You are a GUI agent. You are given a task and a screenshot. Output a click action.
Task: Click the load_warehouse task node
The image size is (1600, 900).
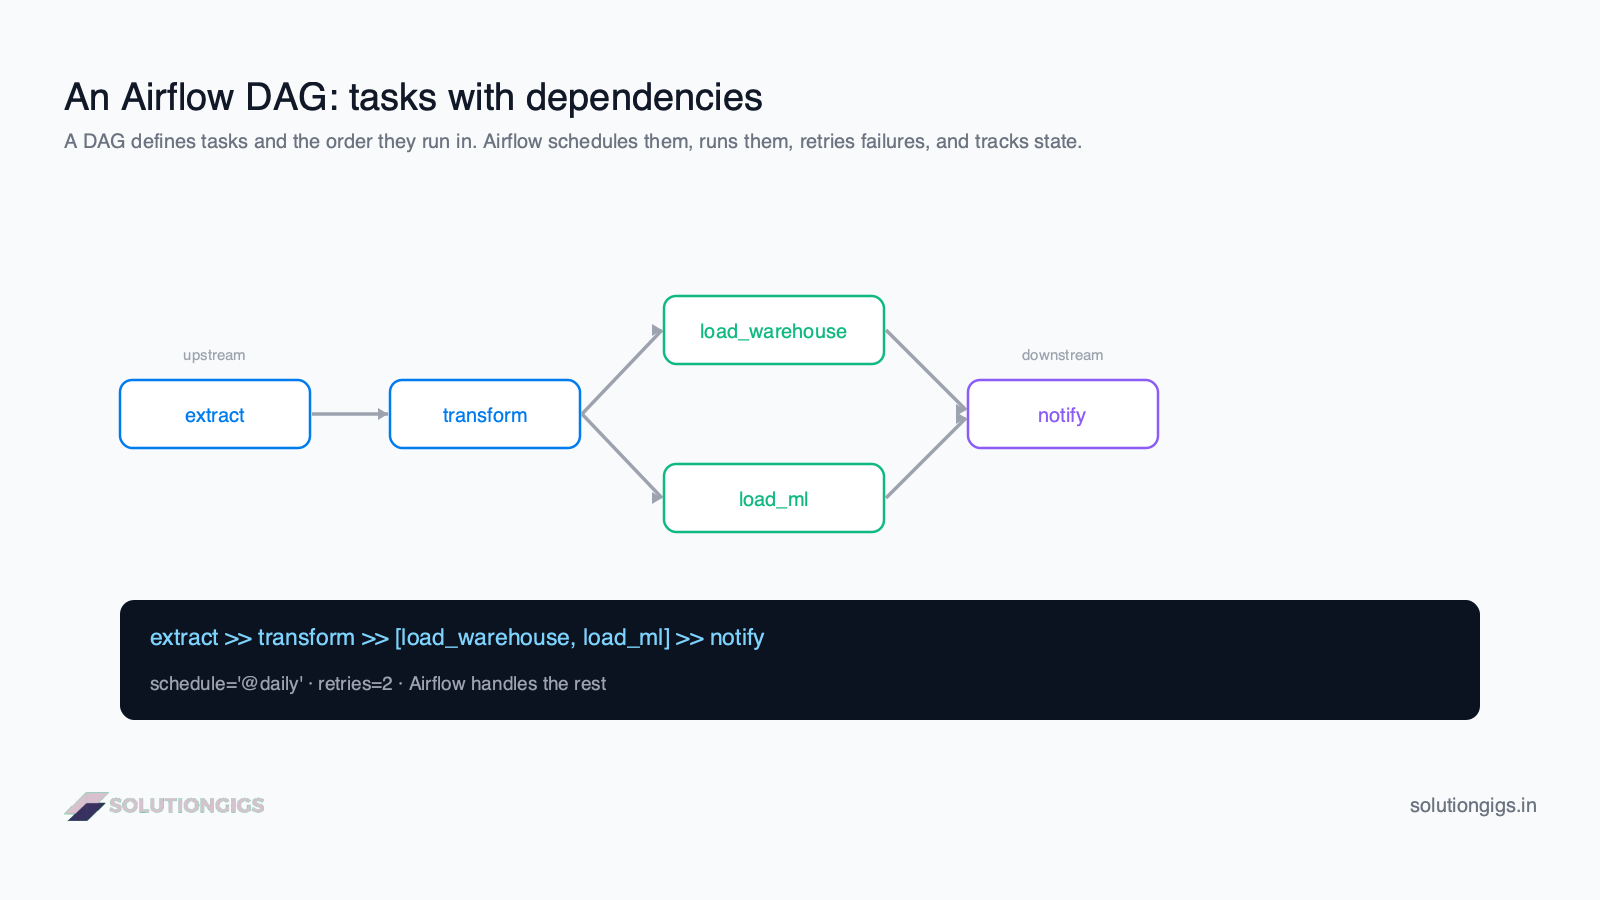point(774,330)
